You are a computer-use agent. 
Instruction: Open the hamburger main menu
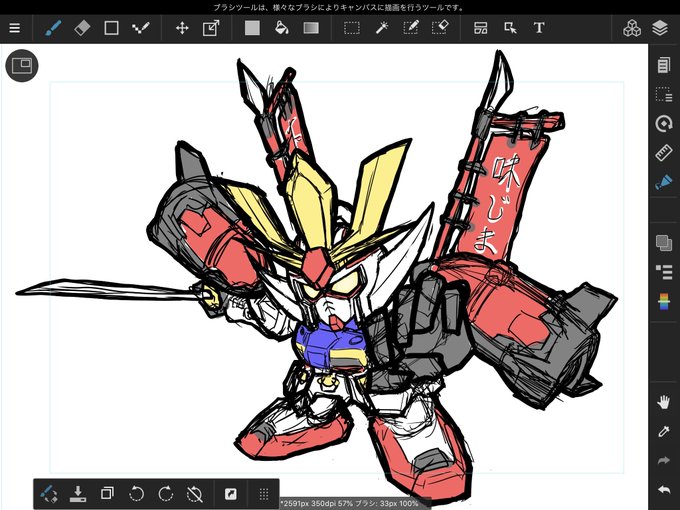click(x=15, y=28)
